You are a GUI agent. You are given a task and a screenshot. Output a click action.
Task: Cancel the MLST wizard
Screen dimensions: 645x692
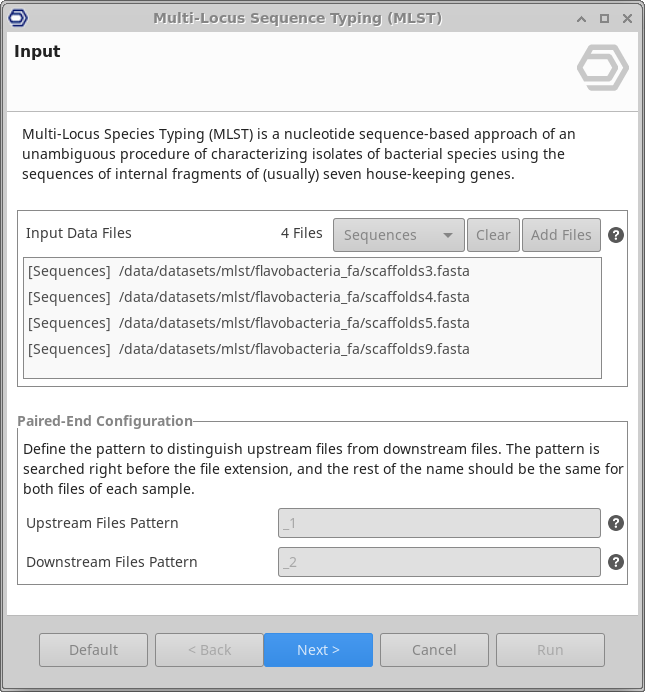click(434, 650)
